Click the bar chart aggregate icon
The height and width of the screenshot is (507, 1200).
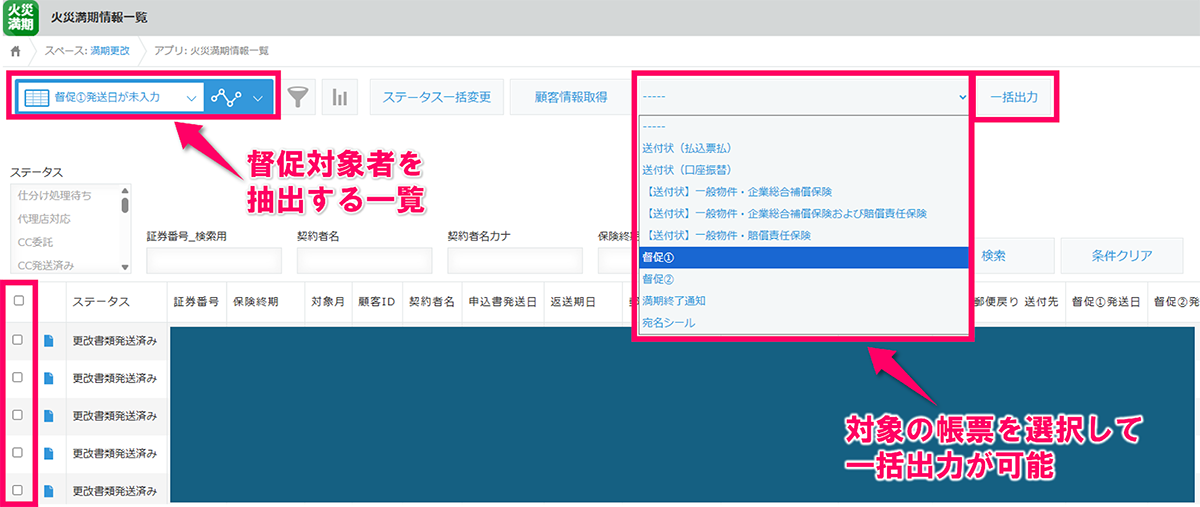[x=340, y=97]
